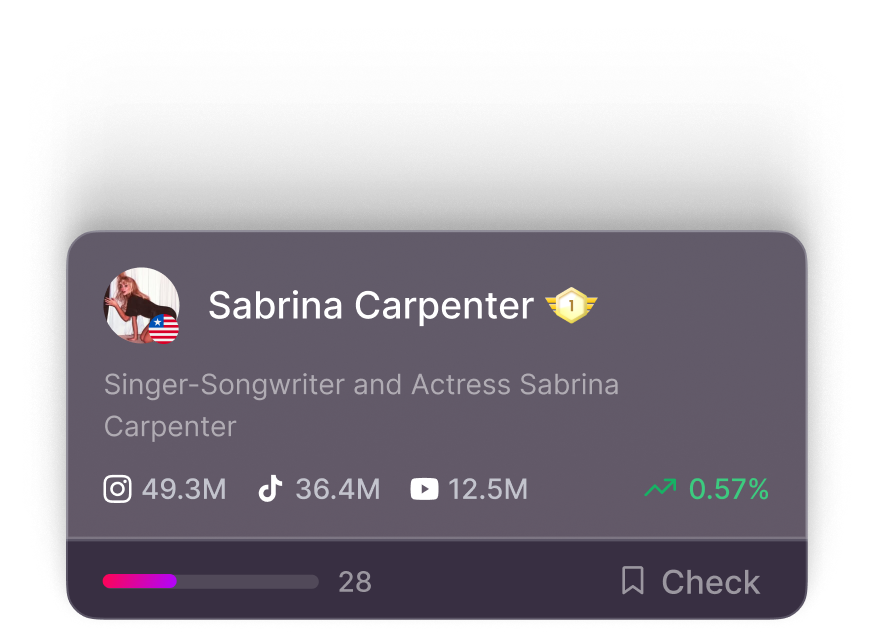Select the Sabrina Carpenter name heading
Viewport: 874px width, 632px height.
(371, 305)
